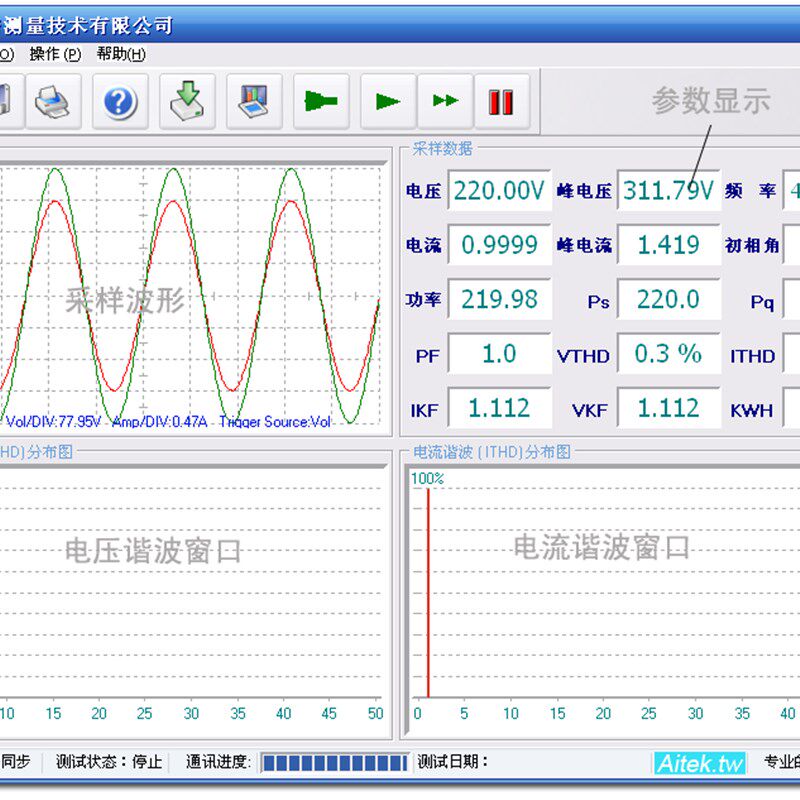800x800 pixels.
Task: Click the printer icon in toolbar
Action: coord(53,102)
